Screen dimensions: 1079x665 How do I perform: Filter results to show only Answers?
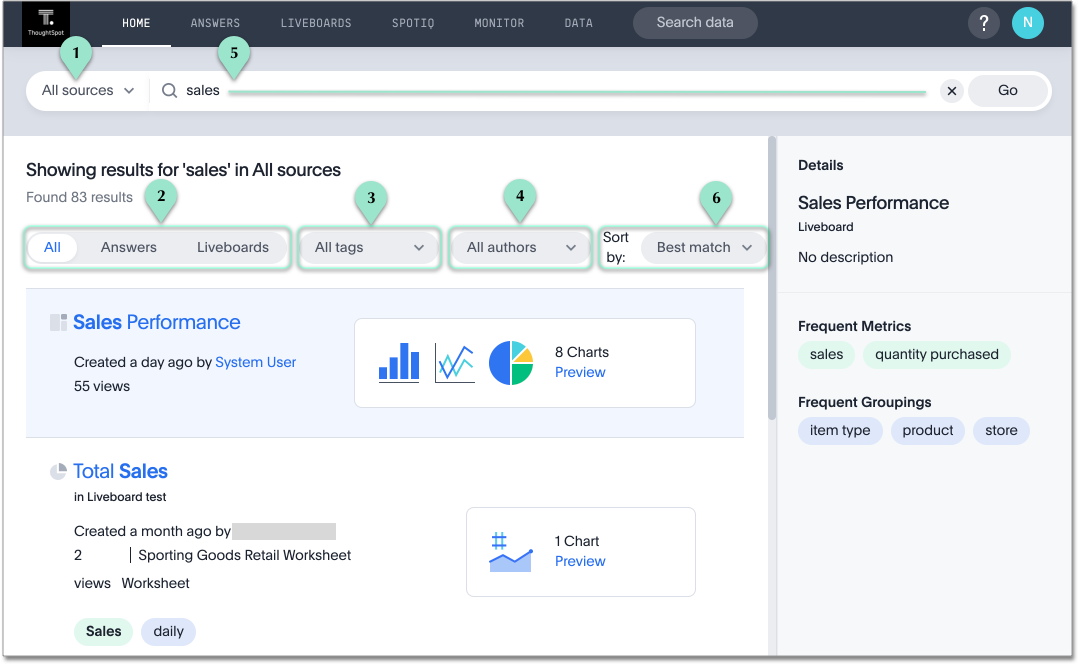tap(128, 246)
